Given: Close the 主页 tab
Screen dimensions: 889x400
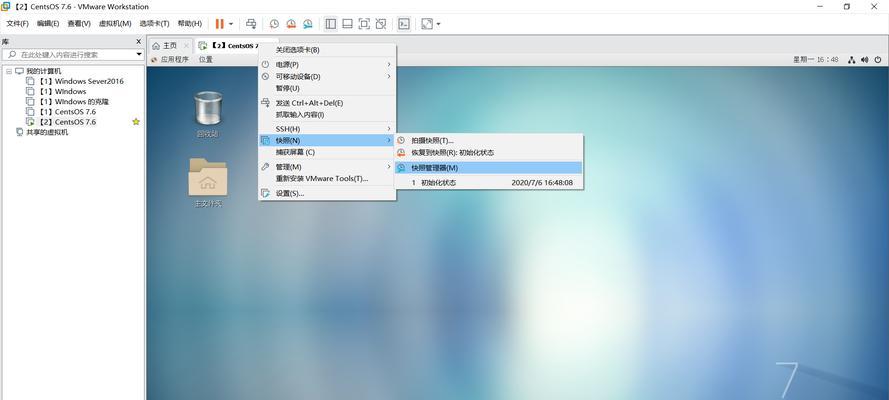Looking at the screenshot, I should click(x=186, y=45).
